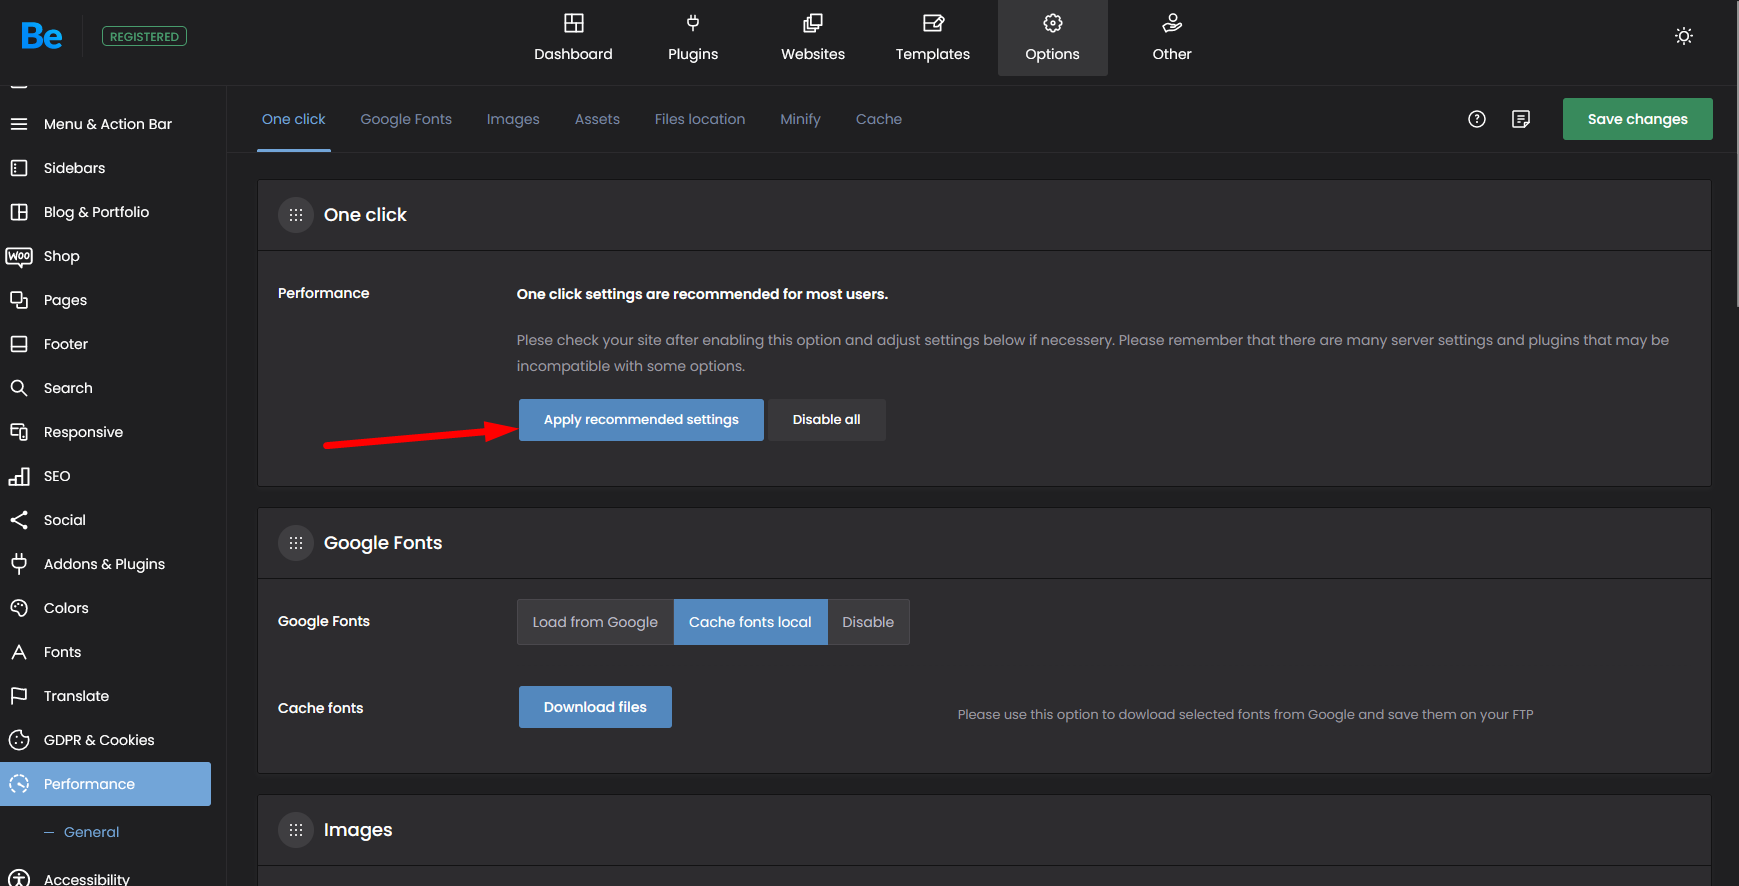This screenshot has height=886, width=1739.
Task: Open the Other section
Action: [x=1172, y=38]
